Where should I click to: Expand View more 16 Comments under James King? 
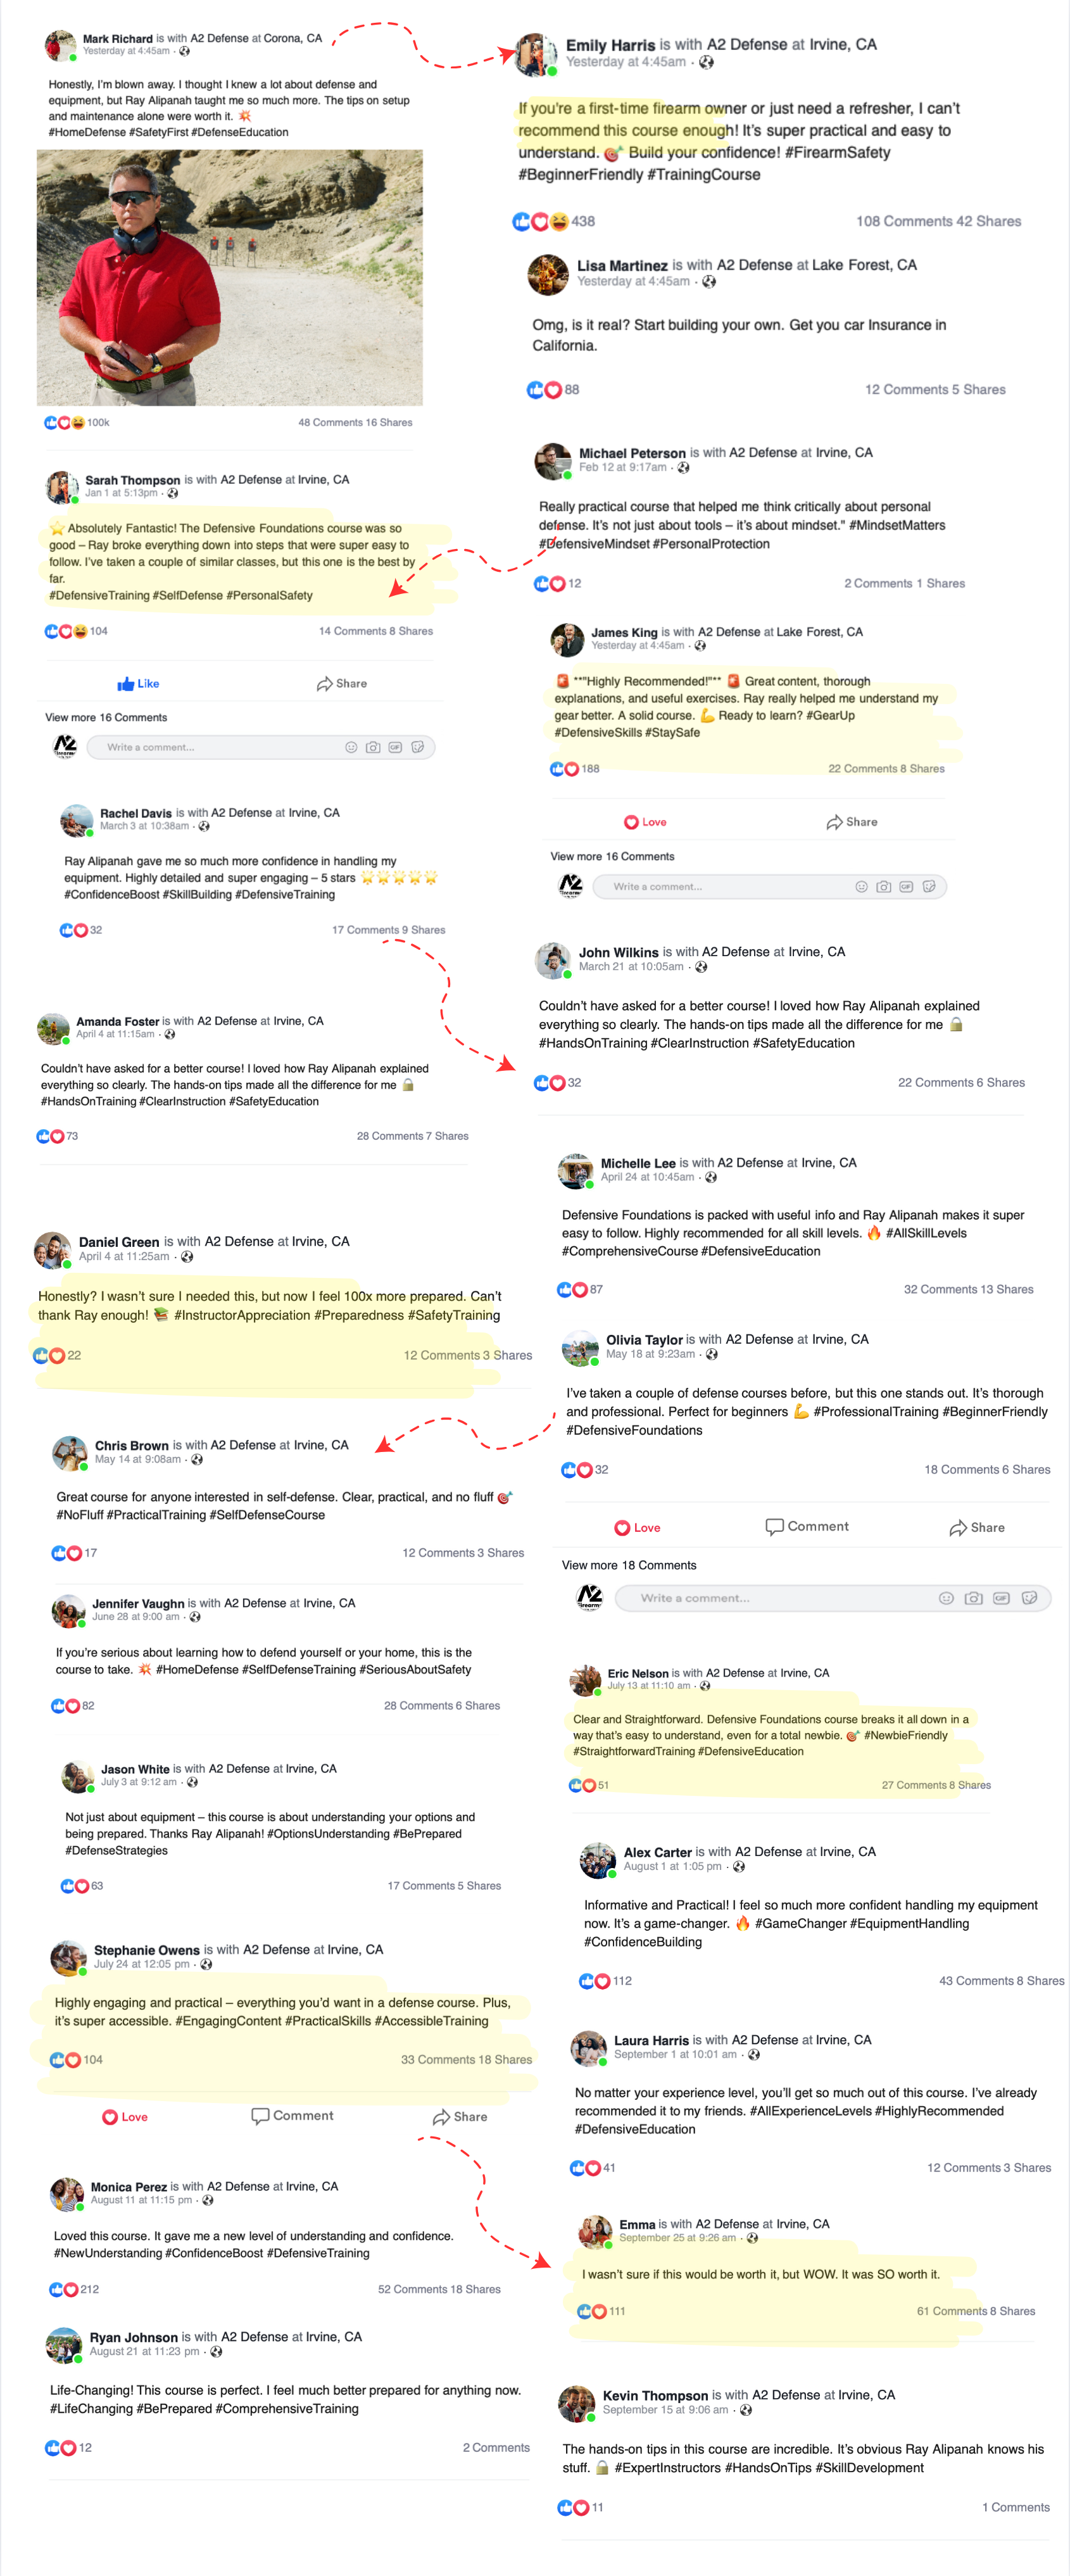[612, 857]
